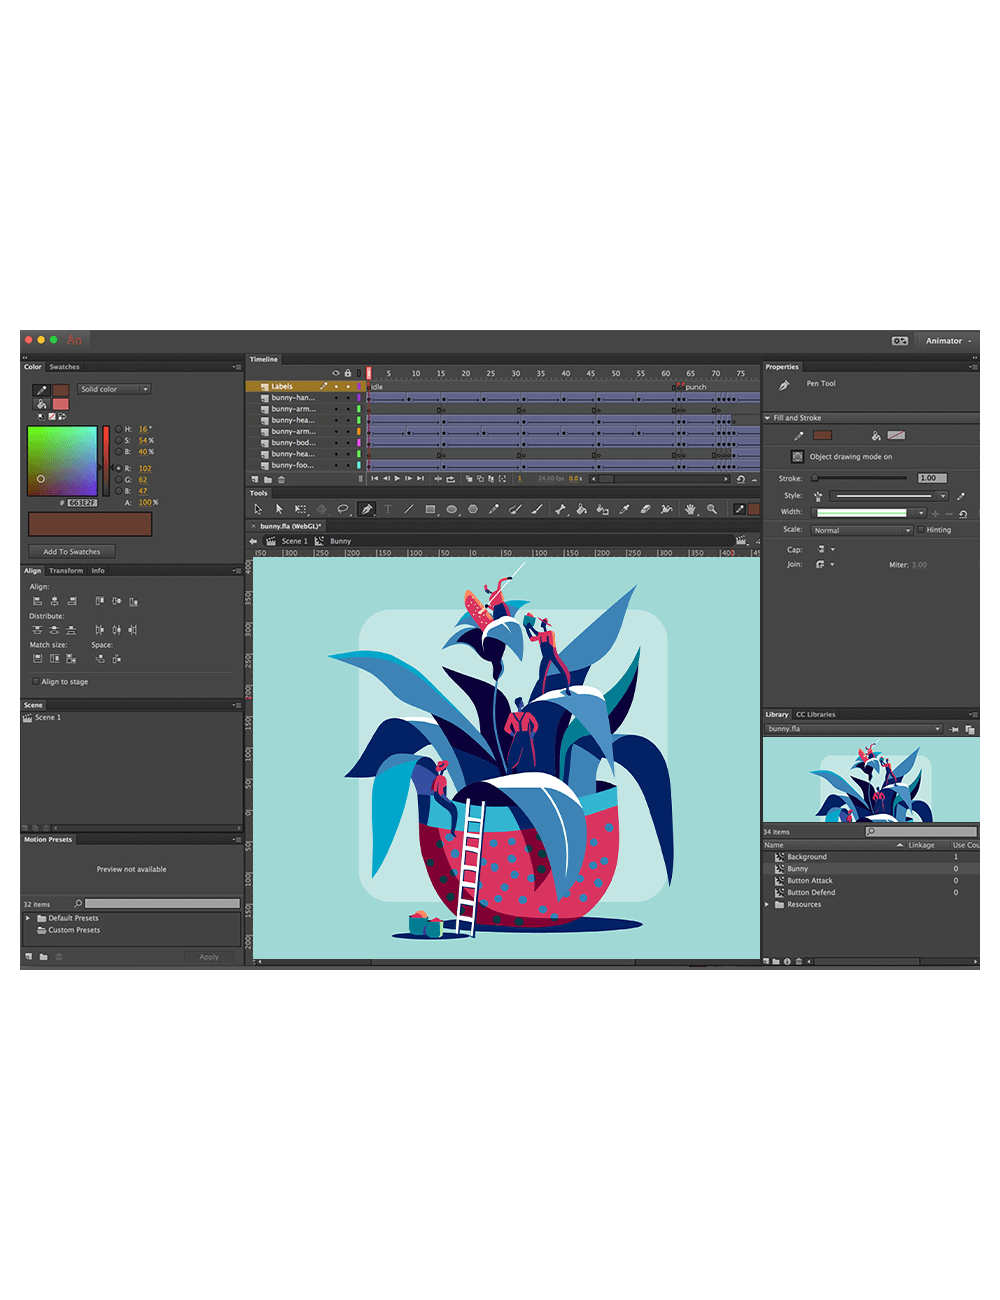Enable Align to stage
1000x1300 pixels.
[x=37, y=681]
